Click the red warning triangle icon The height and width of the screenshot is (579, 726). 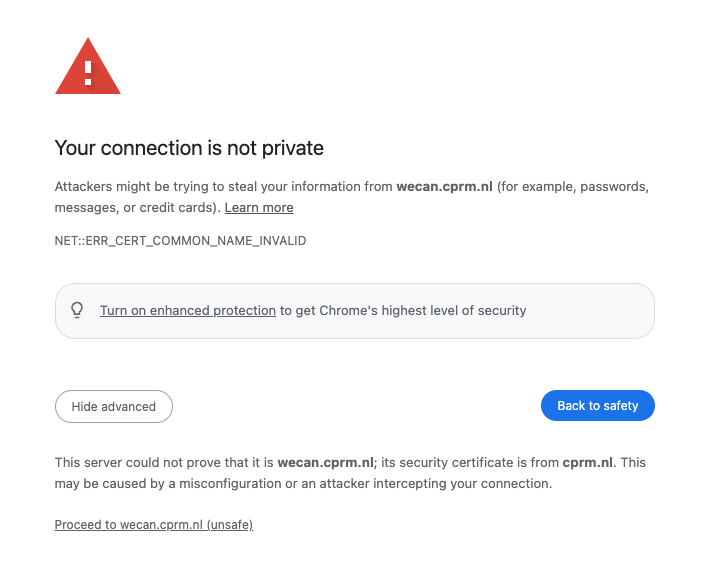coord(88,69)
